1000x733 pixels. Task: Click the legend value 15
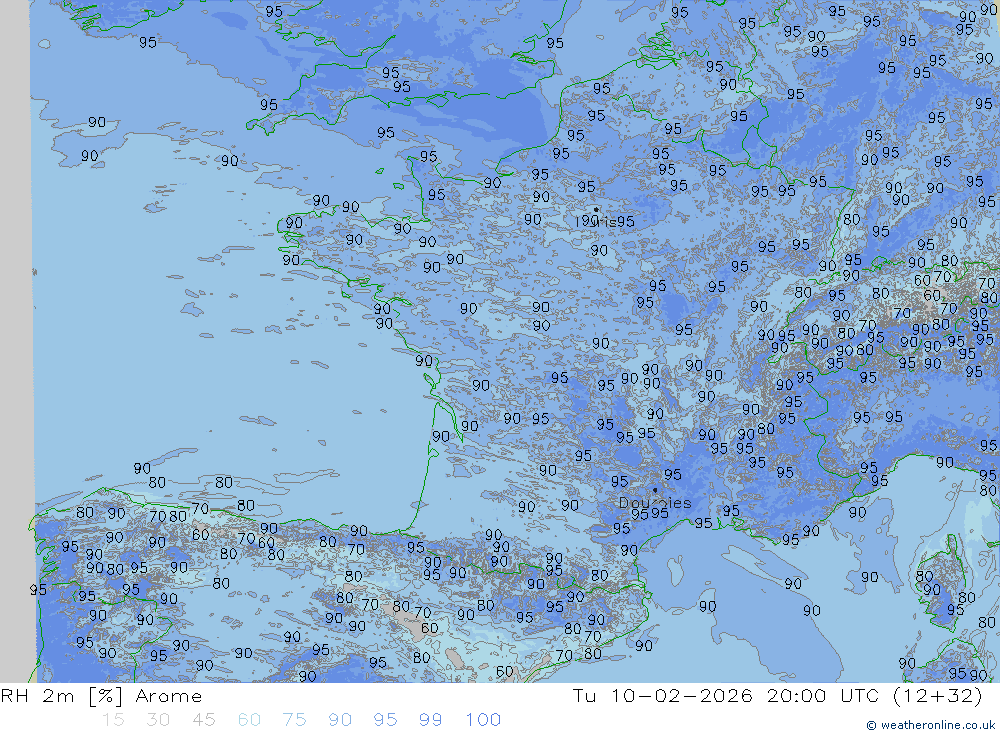point(113,720)
